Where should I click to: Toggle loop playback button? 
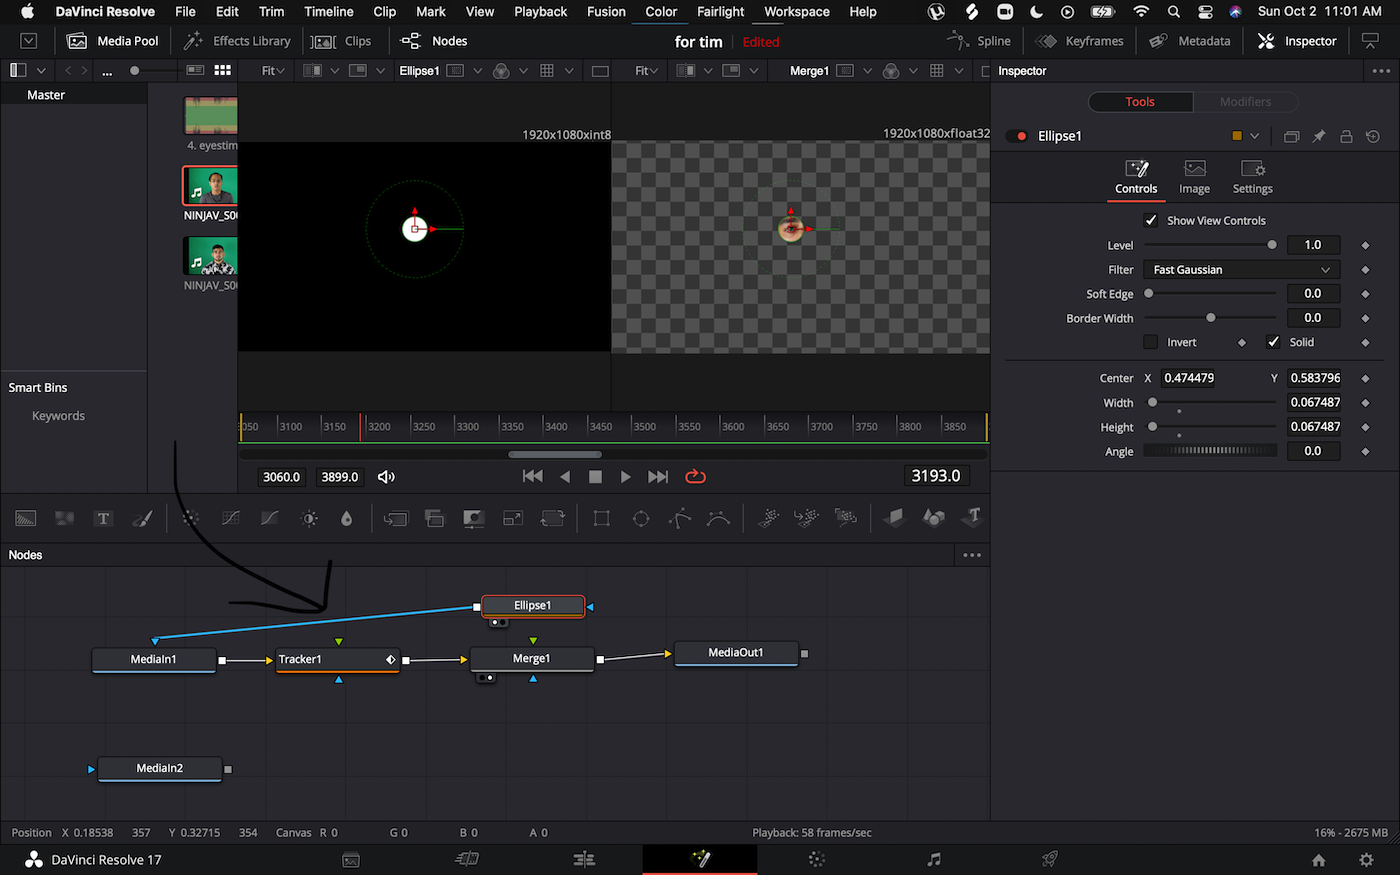pos(696,477)
